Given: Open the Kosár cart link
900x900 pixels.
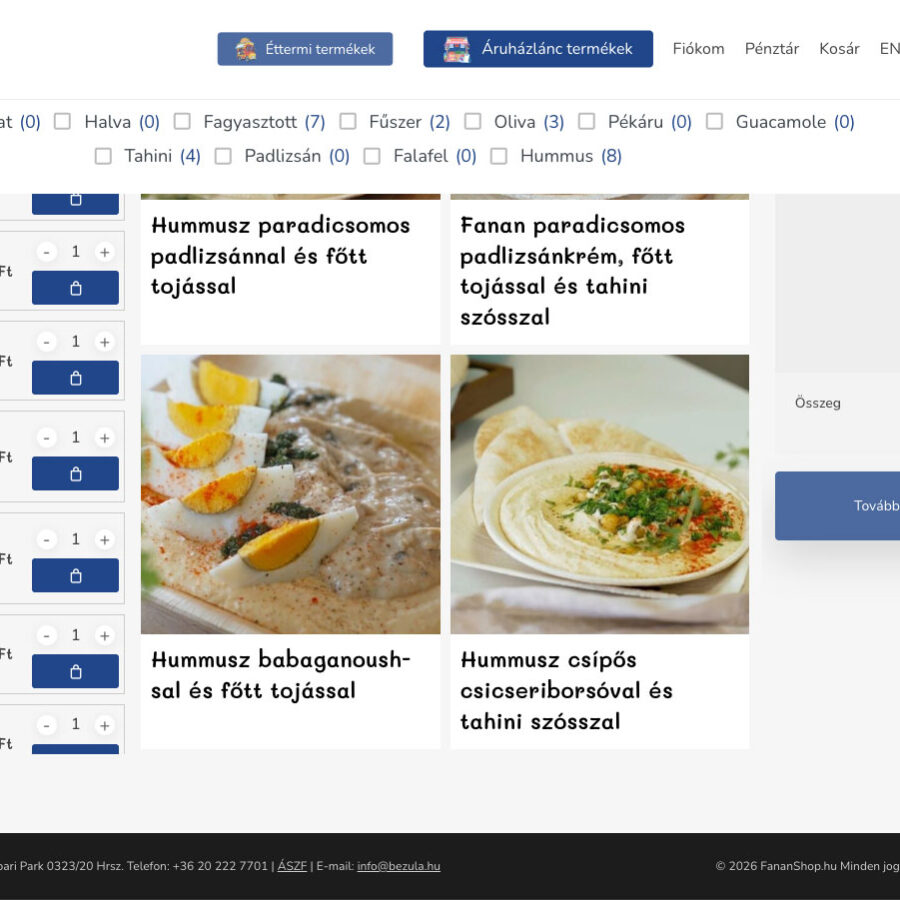Looking at the screenshot, I should click(x=839, y=49).
